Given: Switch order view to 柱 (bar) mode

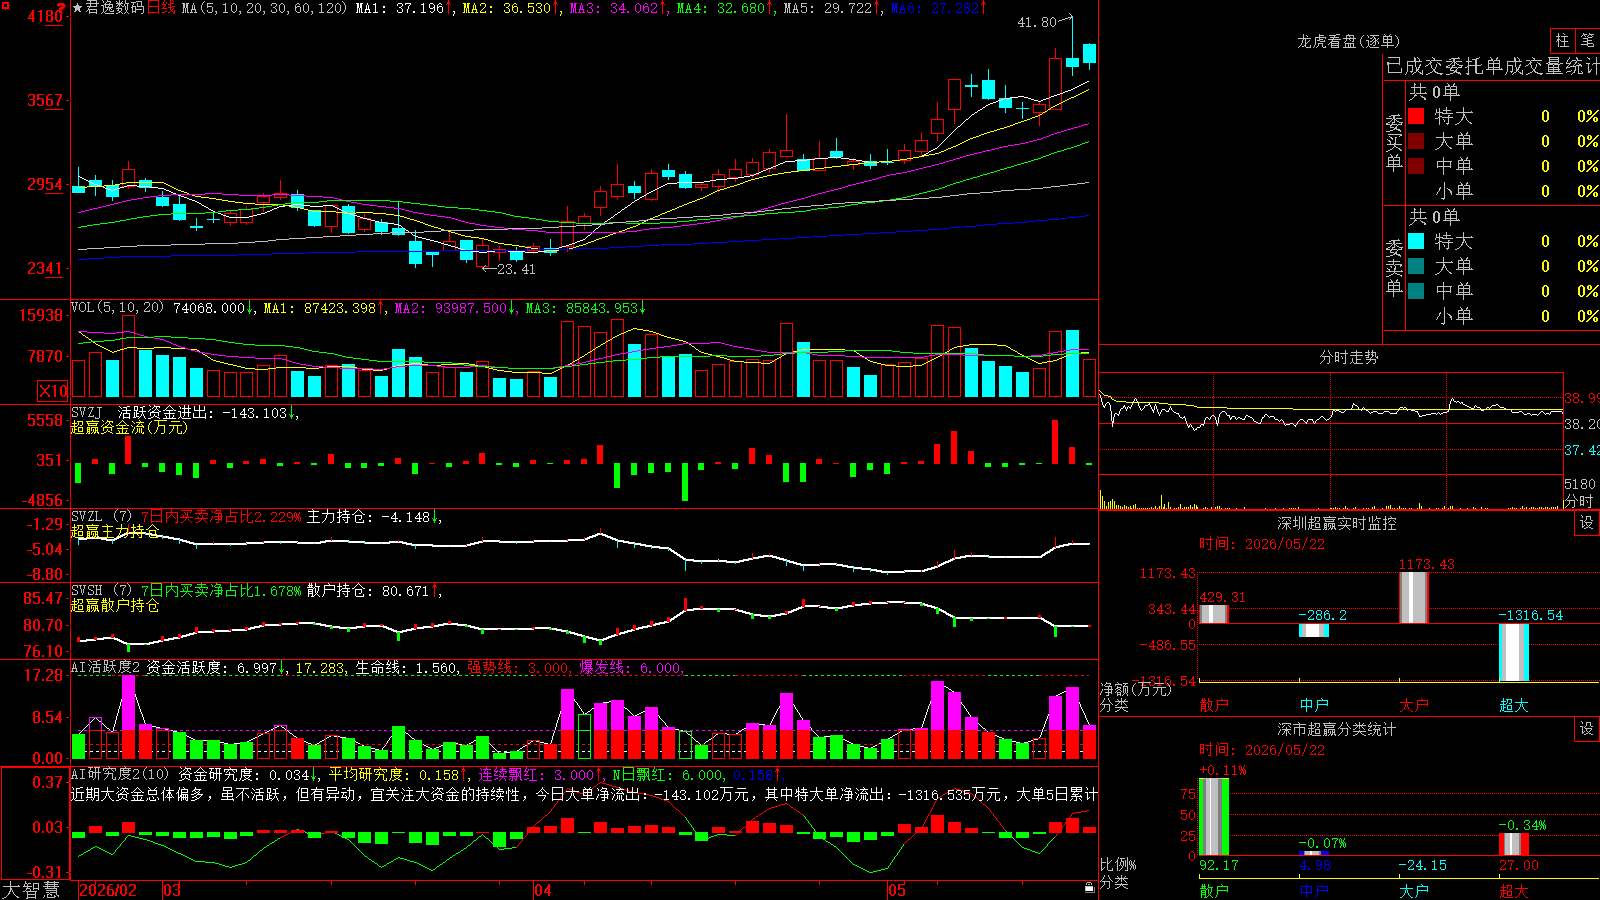Looking at the screenshot, I should 1562,40.
